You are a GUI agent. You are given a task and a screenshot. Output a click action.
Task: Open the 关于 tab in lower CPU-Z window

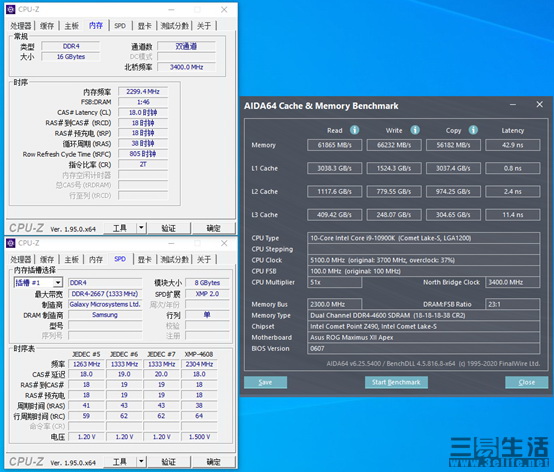click(204, 260)
